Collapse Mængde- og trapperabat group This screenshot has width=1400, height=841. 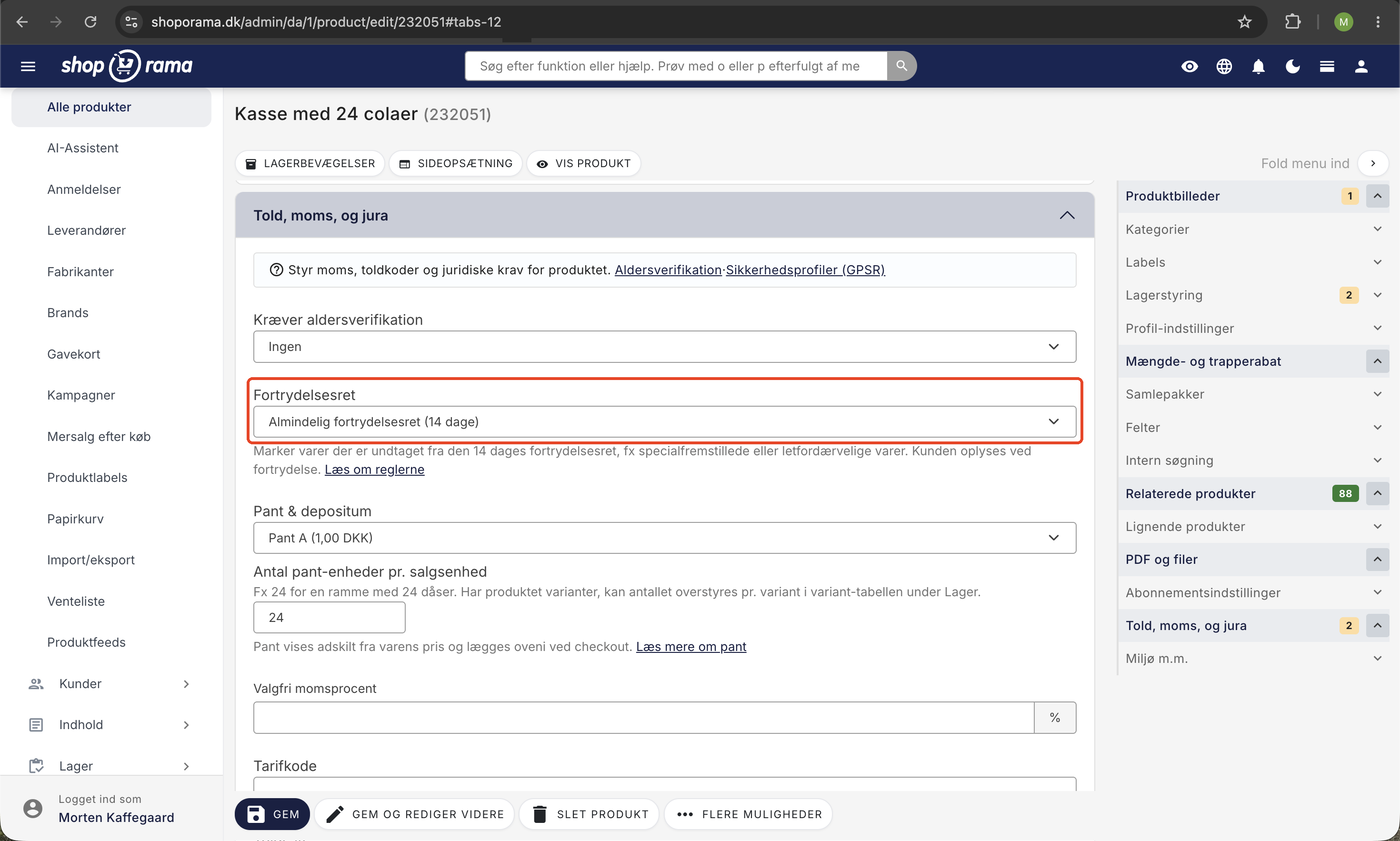1377,361
